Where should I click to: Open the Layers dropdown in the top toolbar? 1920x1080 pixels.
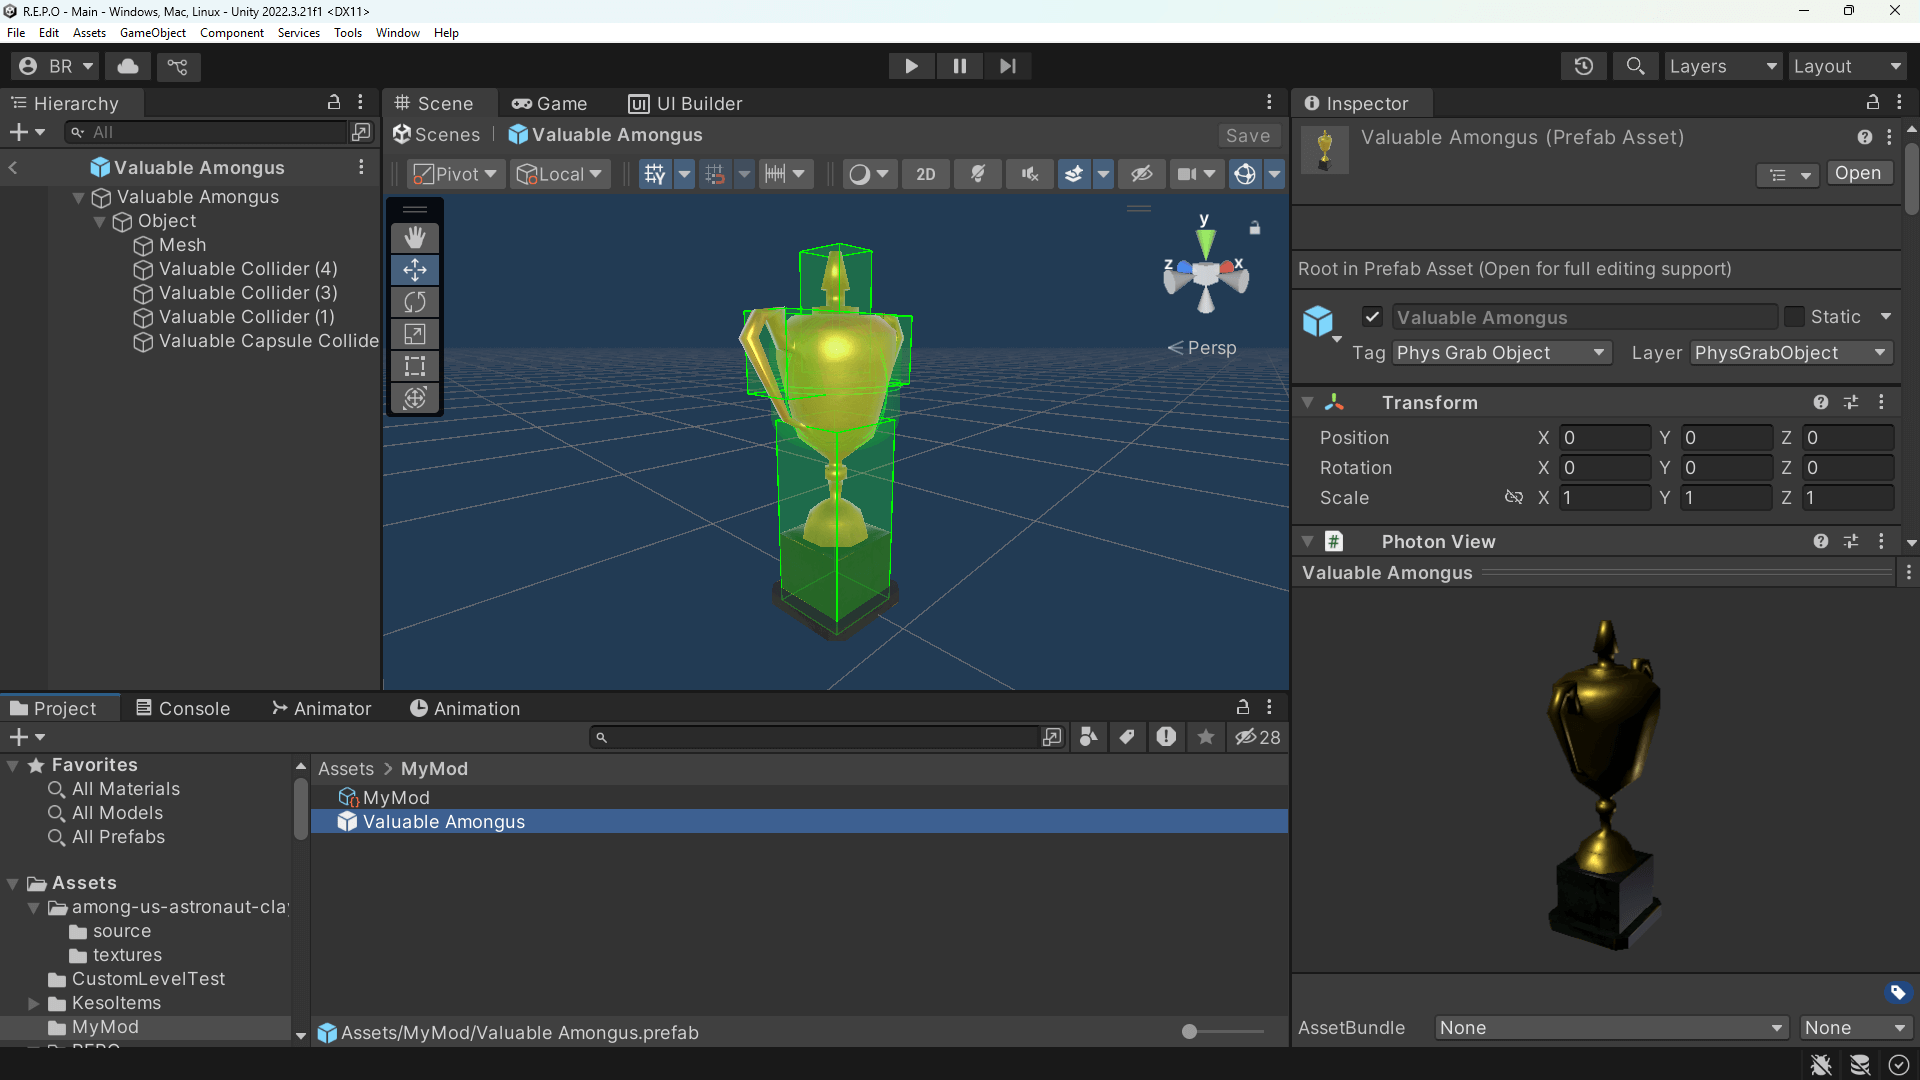click(x=1724, y=66)
